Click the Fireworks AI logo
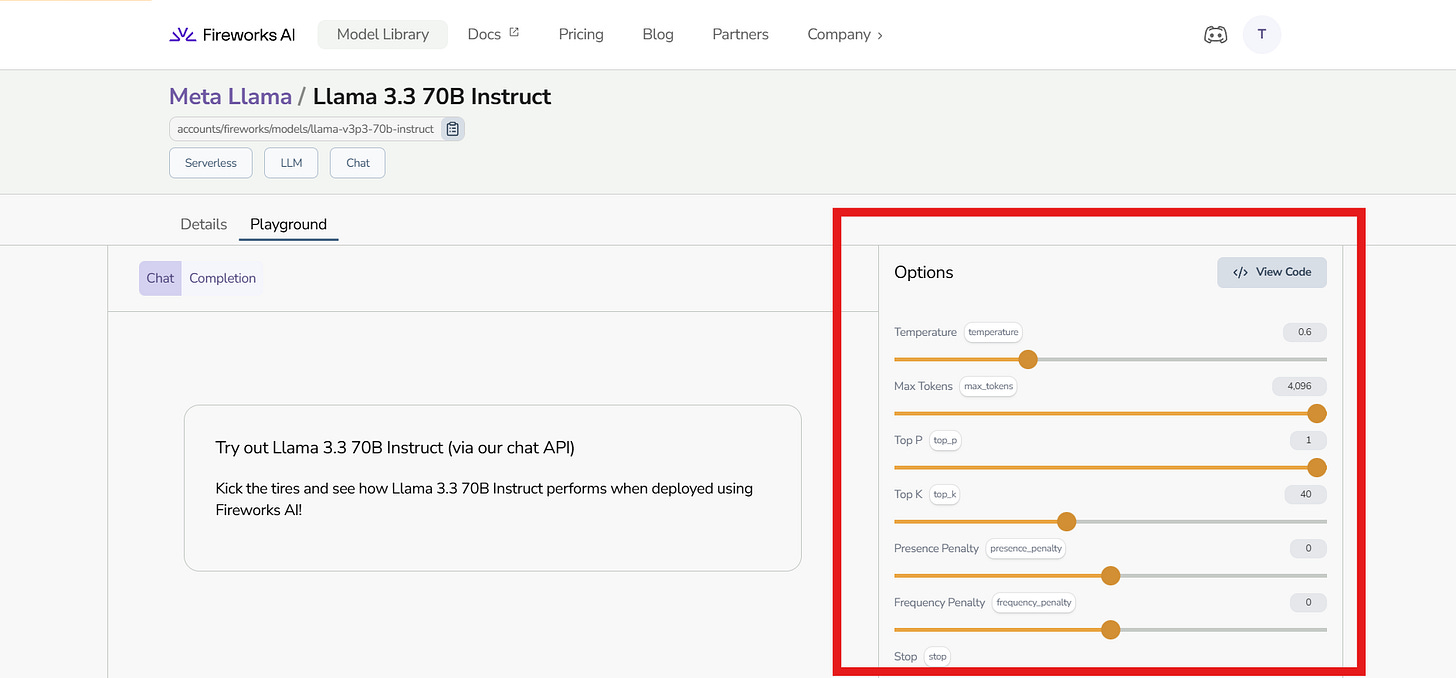The height and width of the screenshot is (678, 1456). click(x=232, y=34)
